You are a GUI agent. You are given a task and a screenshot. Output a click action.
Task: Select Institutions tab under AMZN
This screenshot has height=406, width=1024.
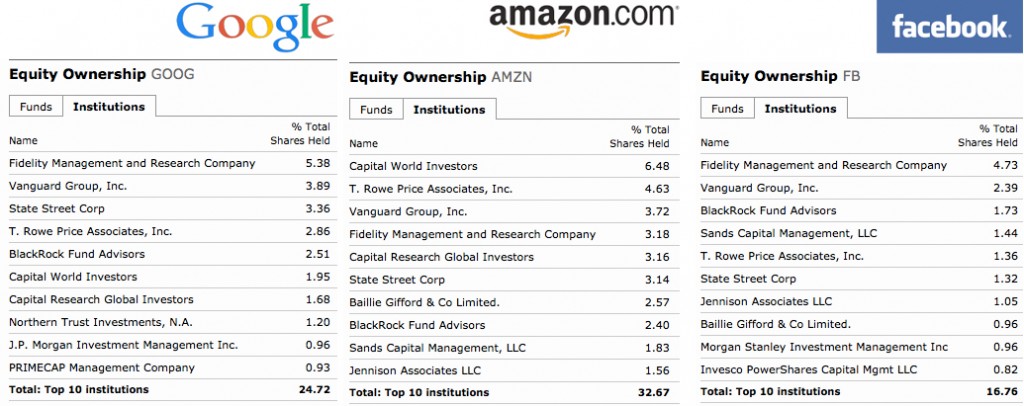[x=449, y=109]
